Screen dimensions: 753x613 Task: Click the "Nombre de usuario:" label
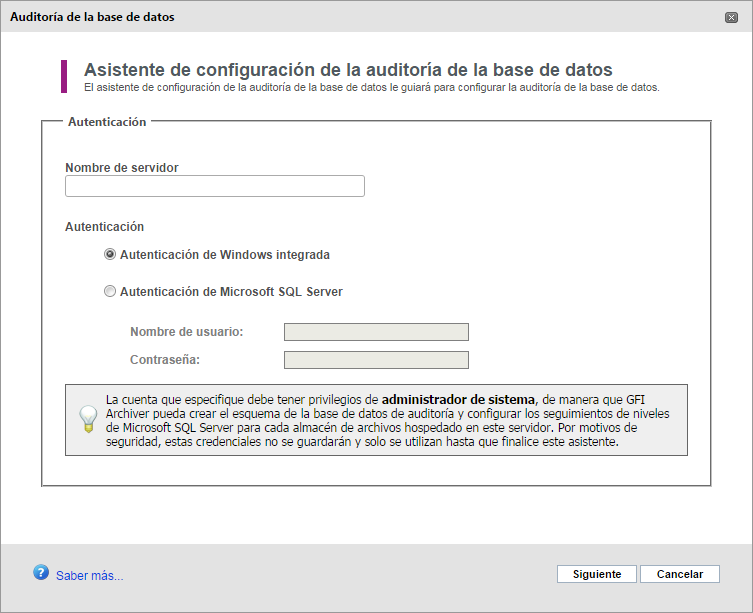(x=187, y=332)
